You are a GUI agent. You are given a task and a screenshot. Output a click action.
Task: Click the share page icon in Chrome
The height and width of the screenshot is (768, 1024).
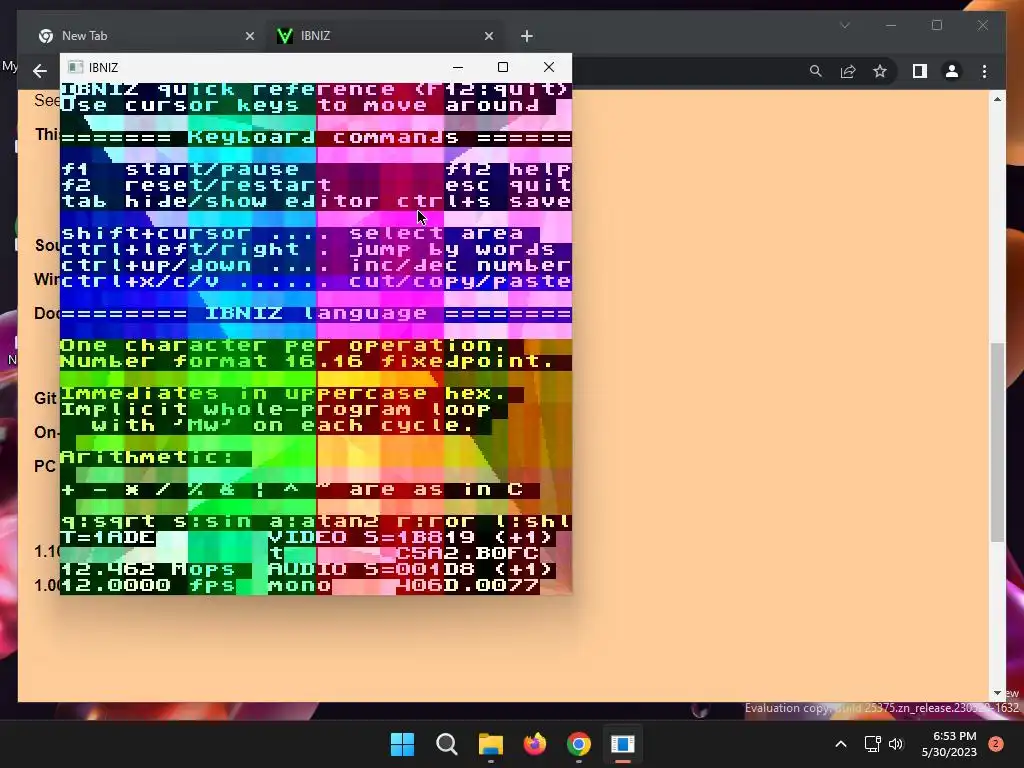[x=848, y=71]
